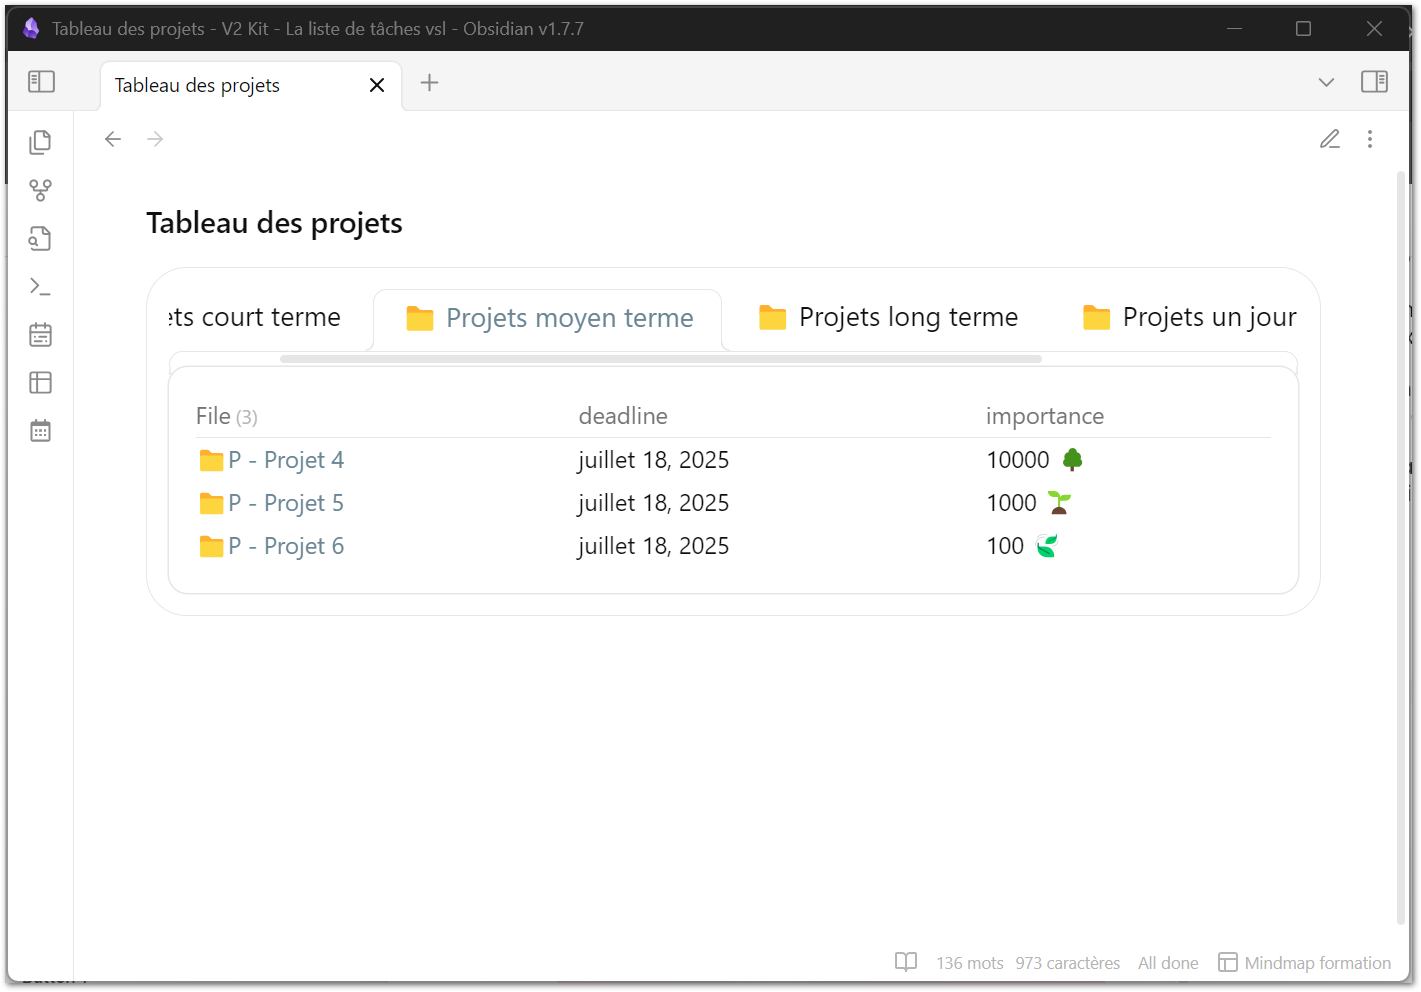
Task: Switch to Projets long terme tab
Action: [x=888, y=318]
